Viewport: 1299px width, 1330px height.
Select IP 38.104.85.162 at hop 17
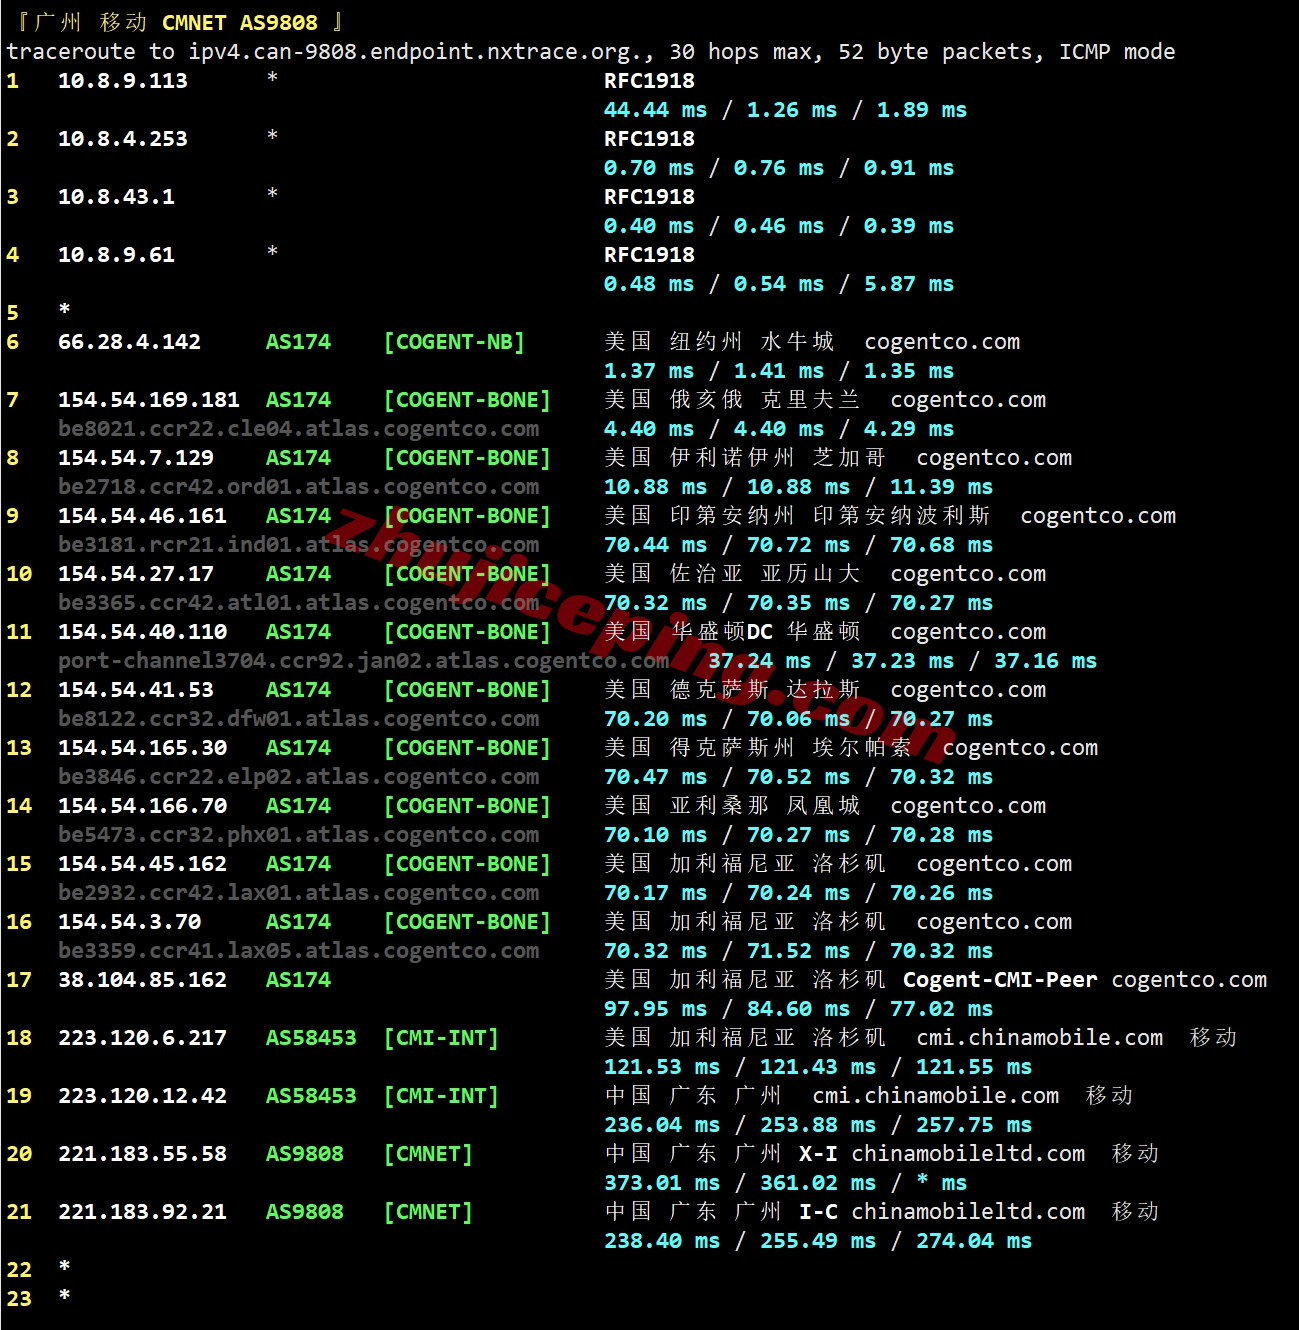[x=142, y=980]
